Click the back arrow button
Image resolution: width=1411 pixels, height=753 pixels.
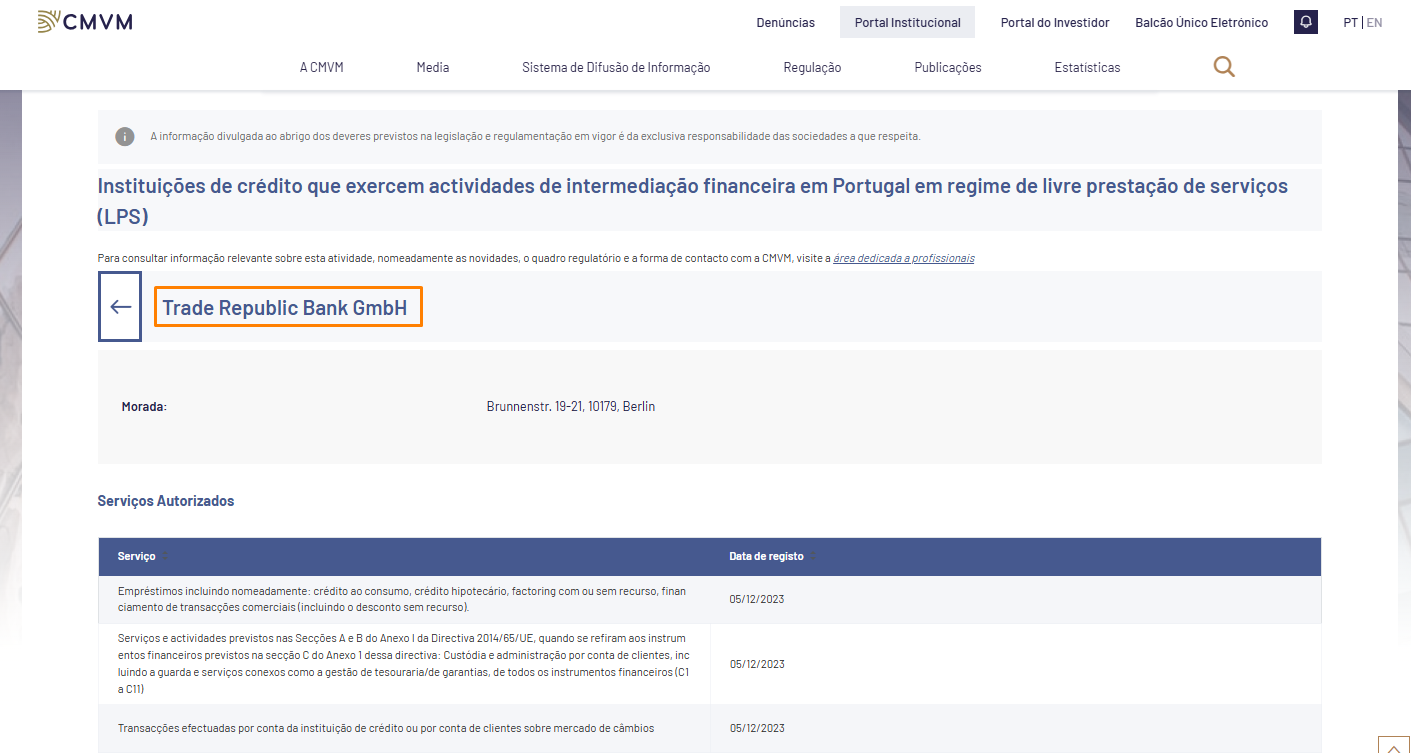point(120,306)
